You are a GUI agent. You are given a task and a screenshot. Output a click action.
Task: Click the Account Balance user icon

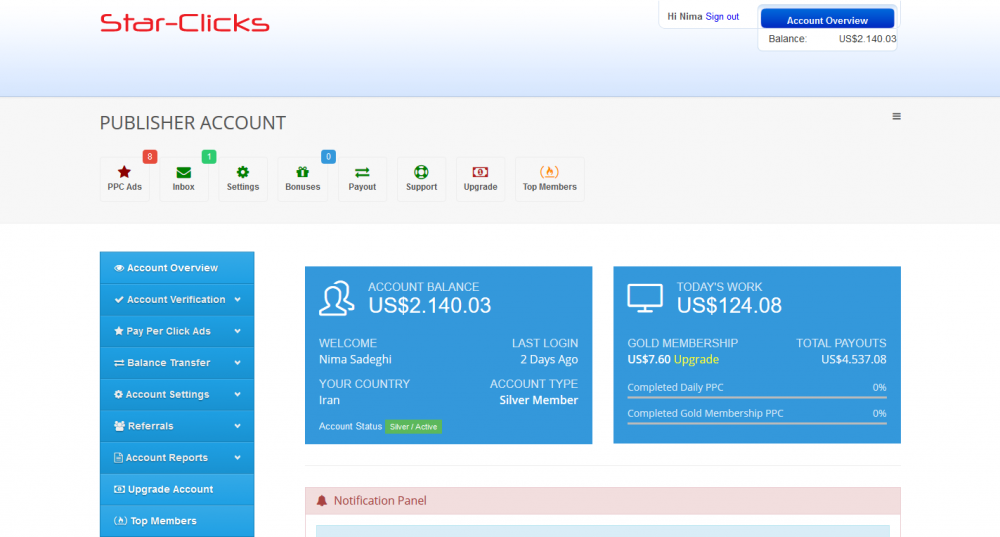point(336,298)
